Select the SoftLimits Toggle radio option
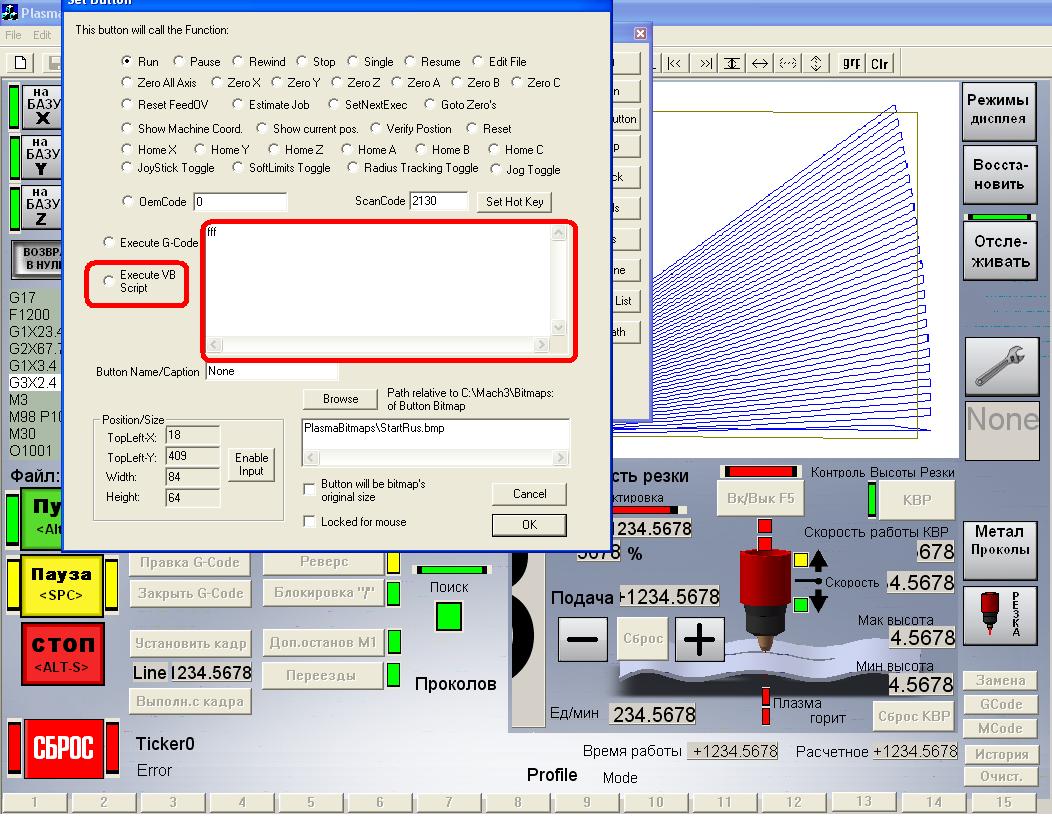1052x818 pixels. [x=238, y=167]
